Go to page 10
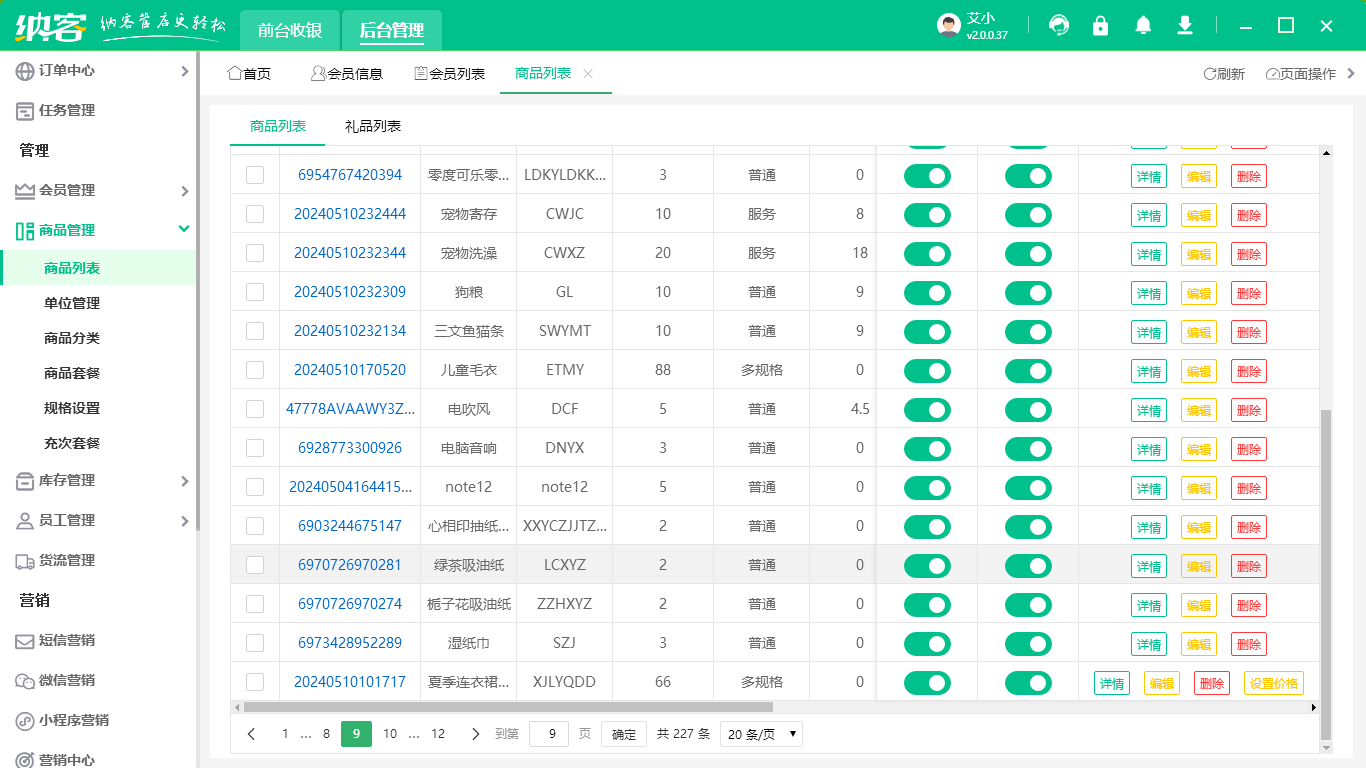 pos(390,734)
